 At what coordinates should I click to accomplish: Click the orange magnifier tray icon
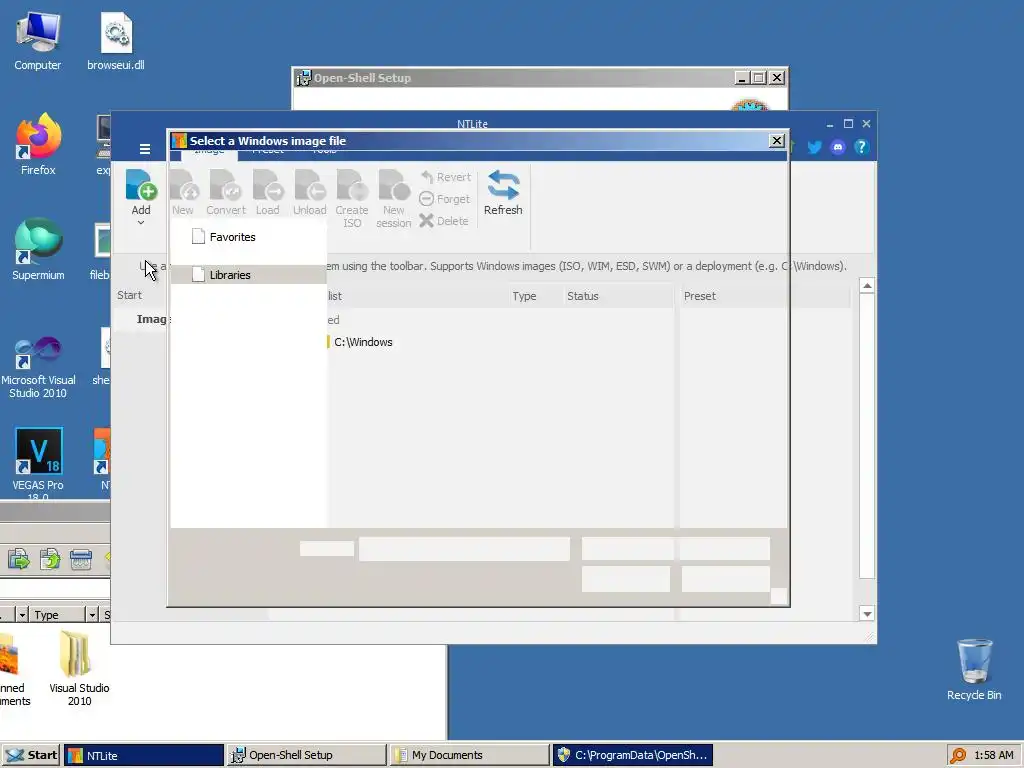[x=958, y=755]
